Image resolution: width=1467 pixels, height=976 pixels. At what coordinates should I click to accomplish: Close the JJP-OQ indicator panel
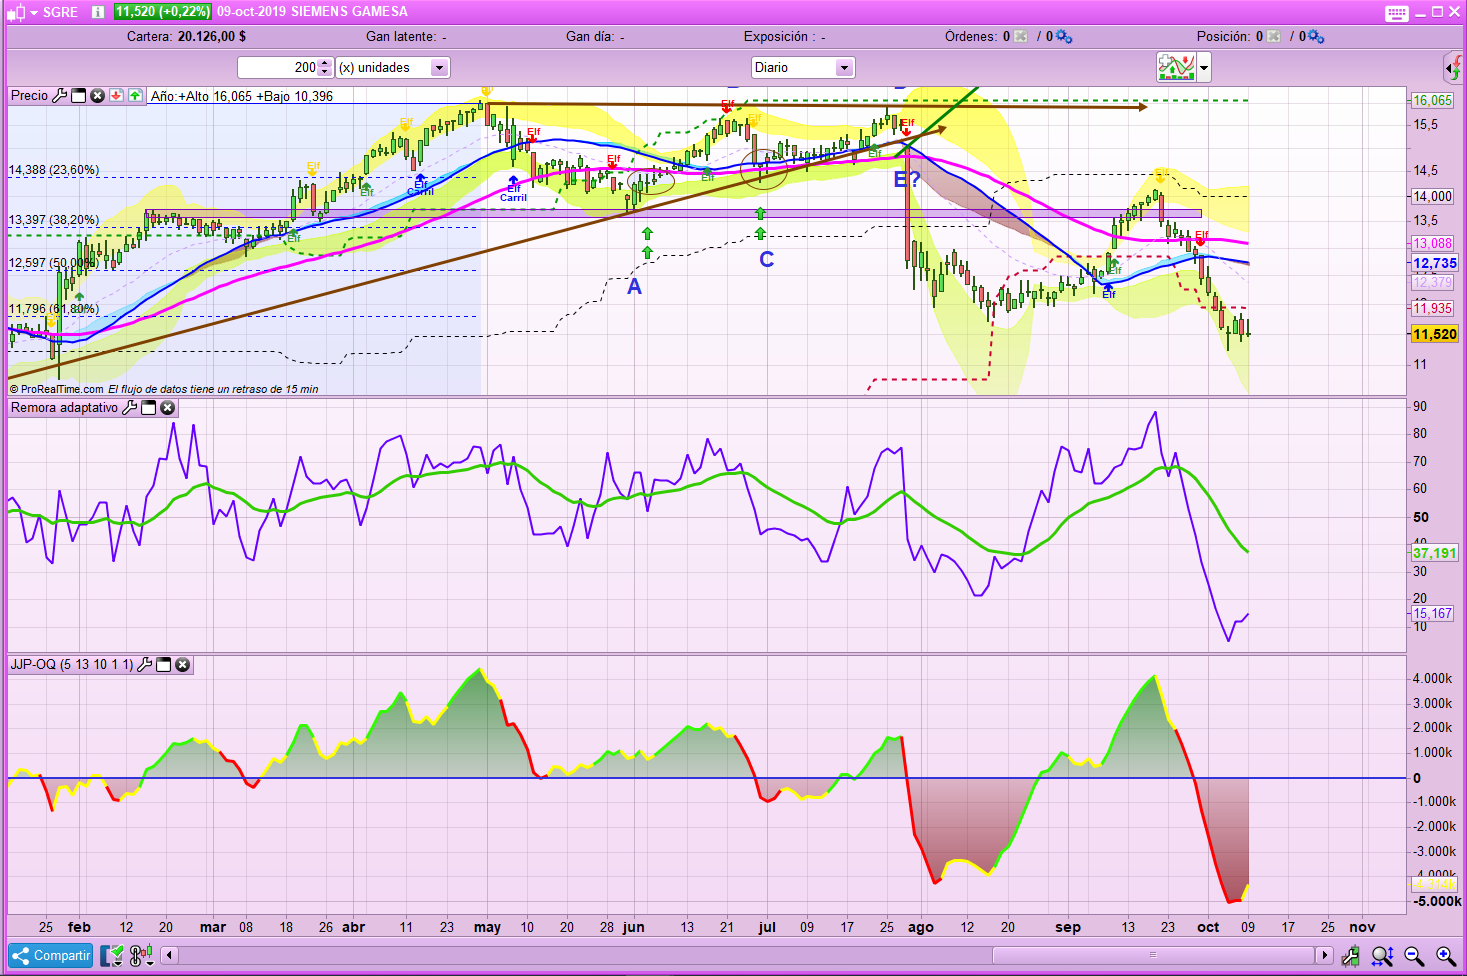coord(182,664)
